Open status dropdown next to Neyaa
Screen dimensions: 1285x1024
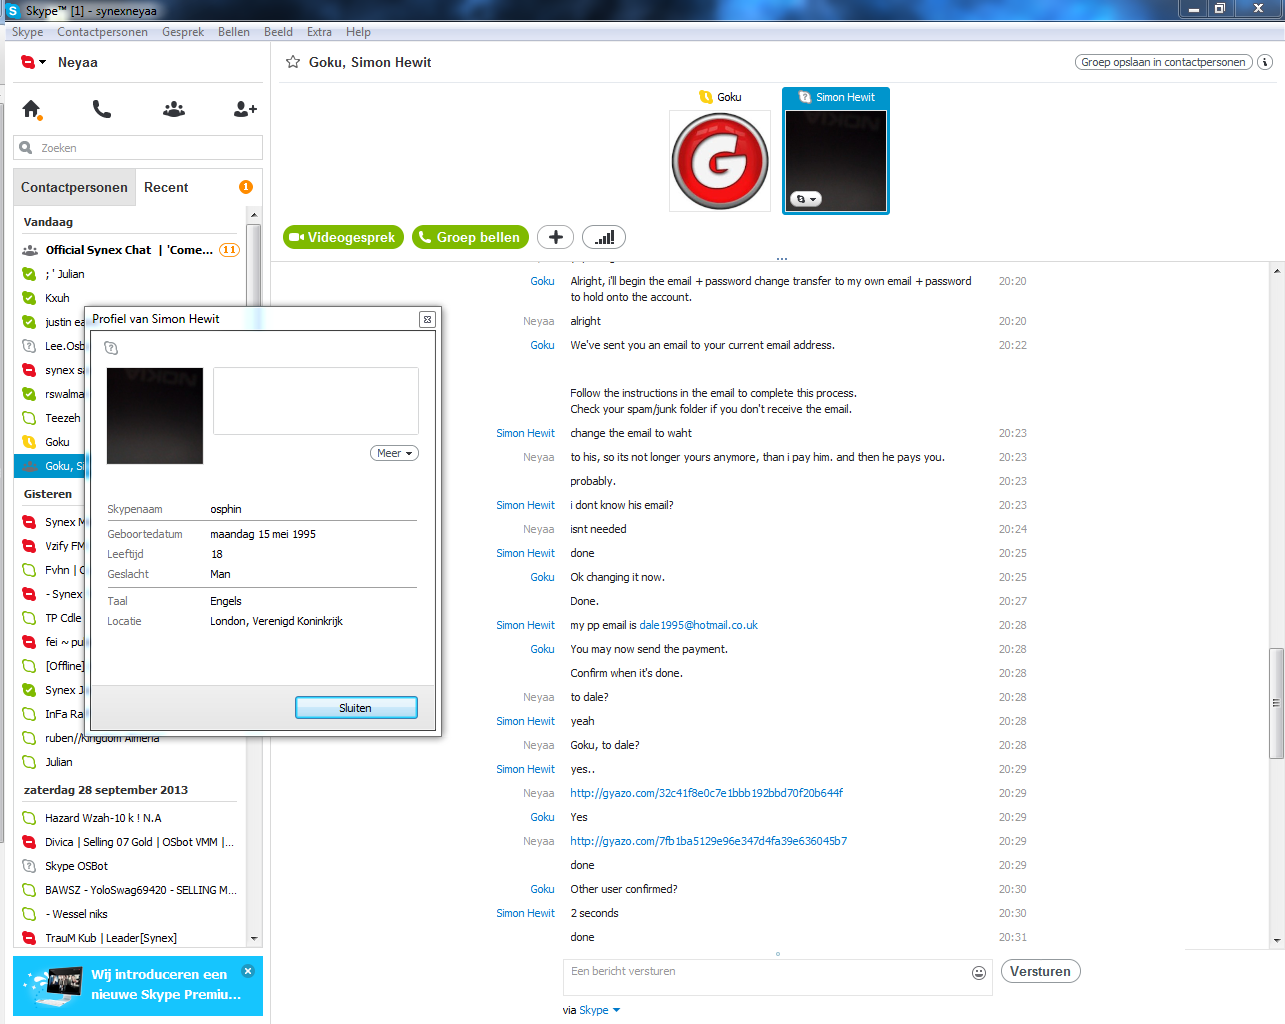pos(34,62)
